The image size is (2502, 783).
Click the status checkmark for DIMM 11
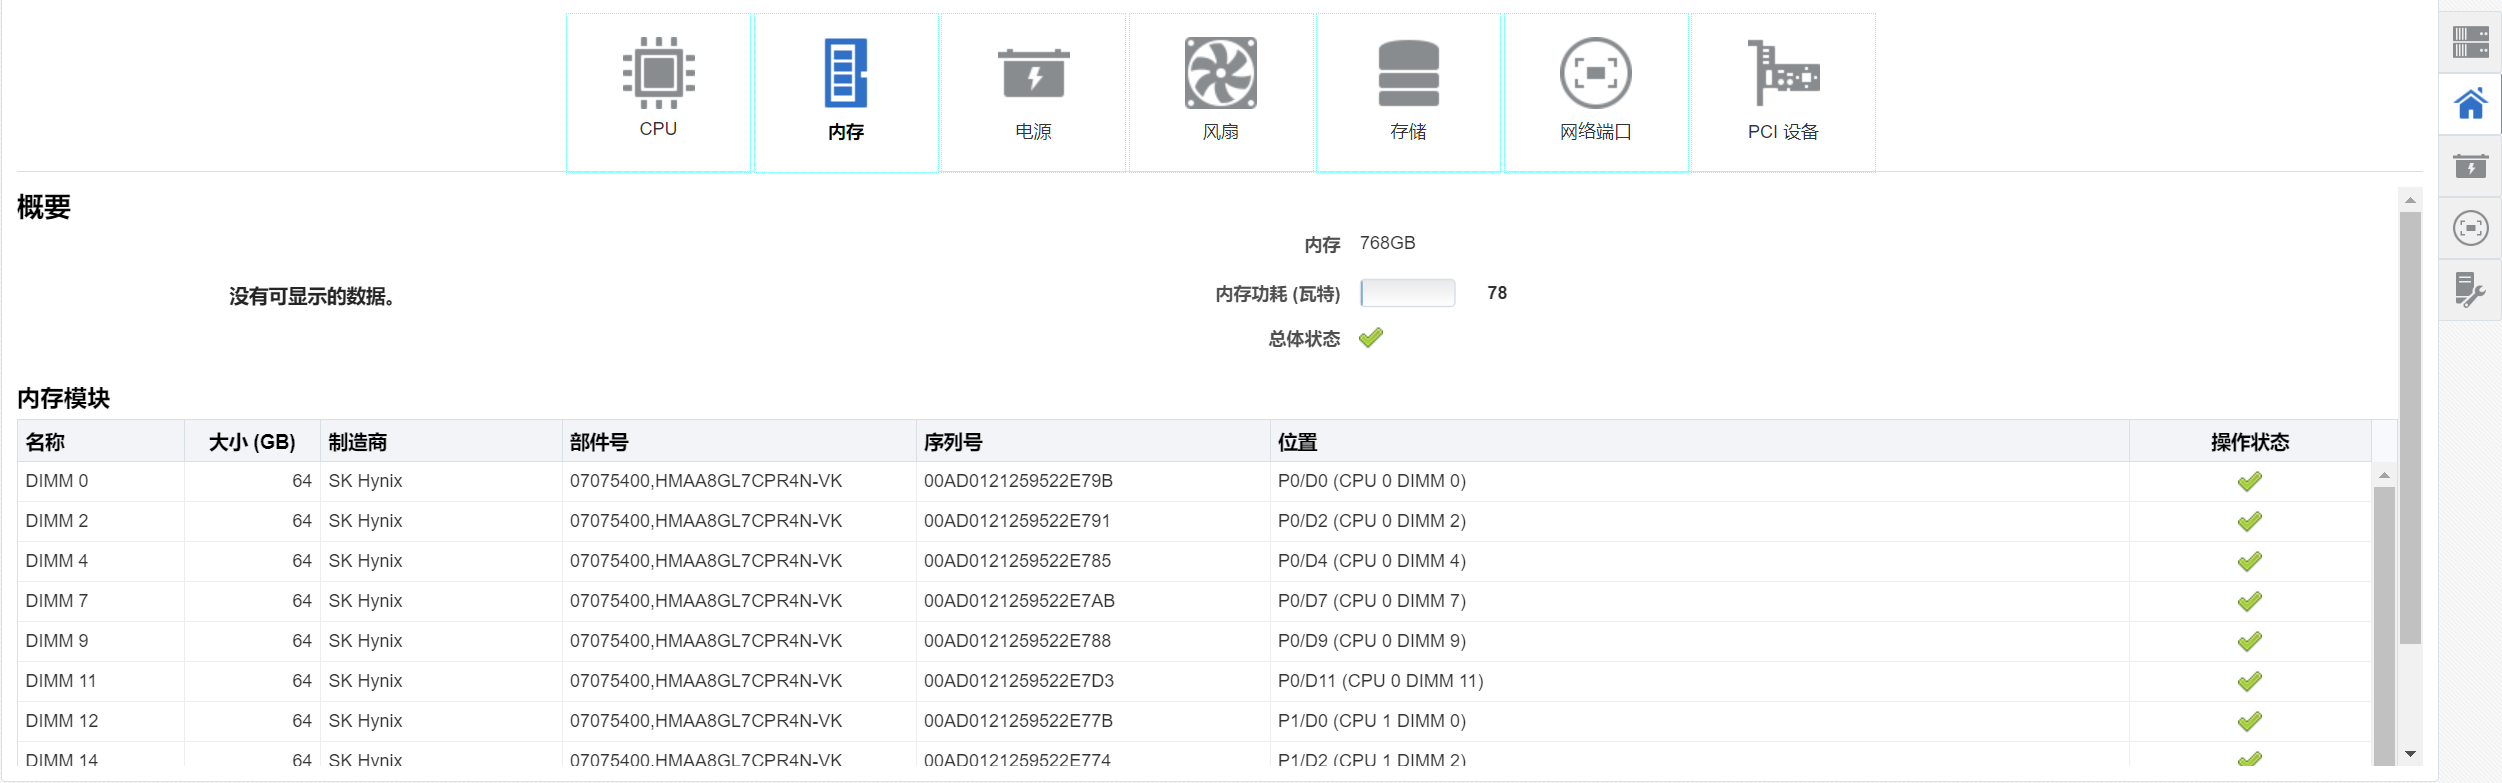(x=2250, y=682)
